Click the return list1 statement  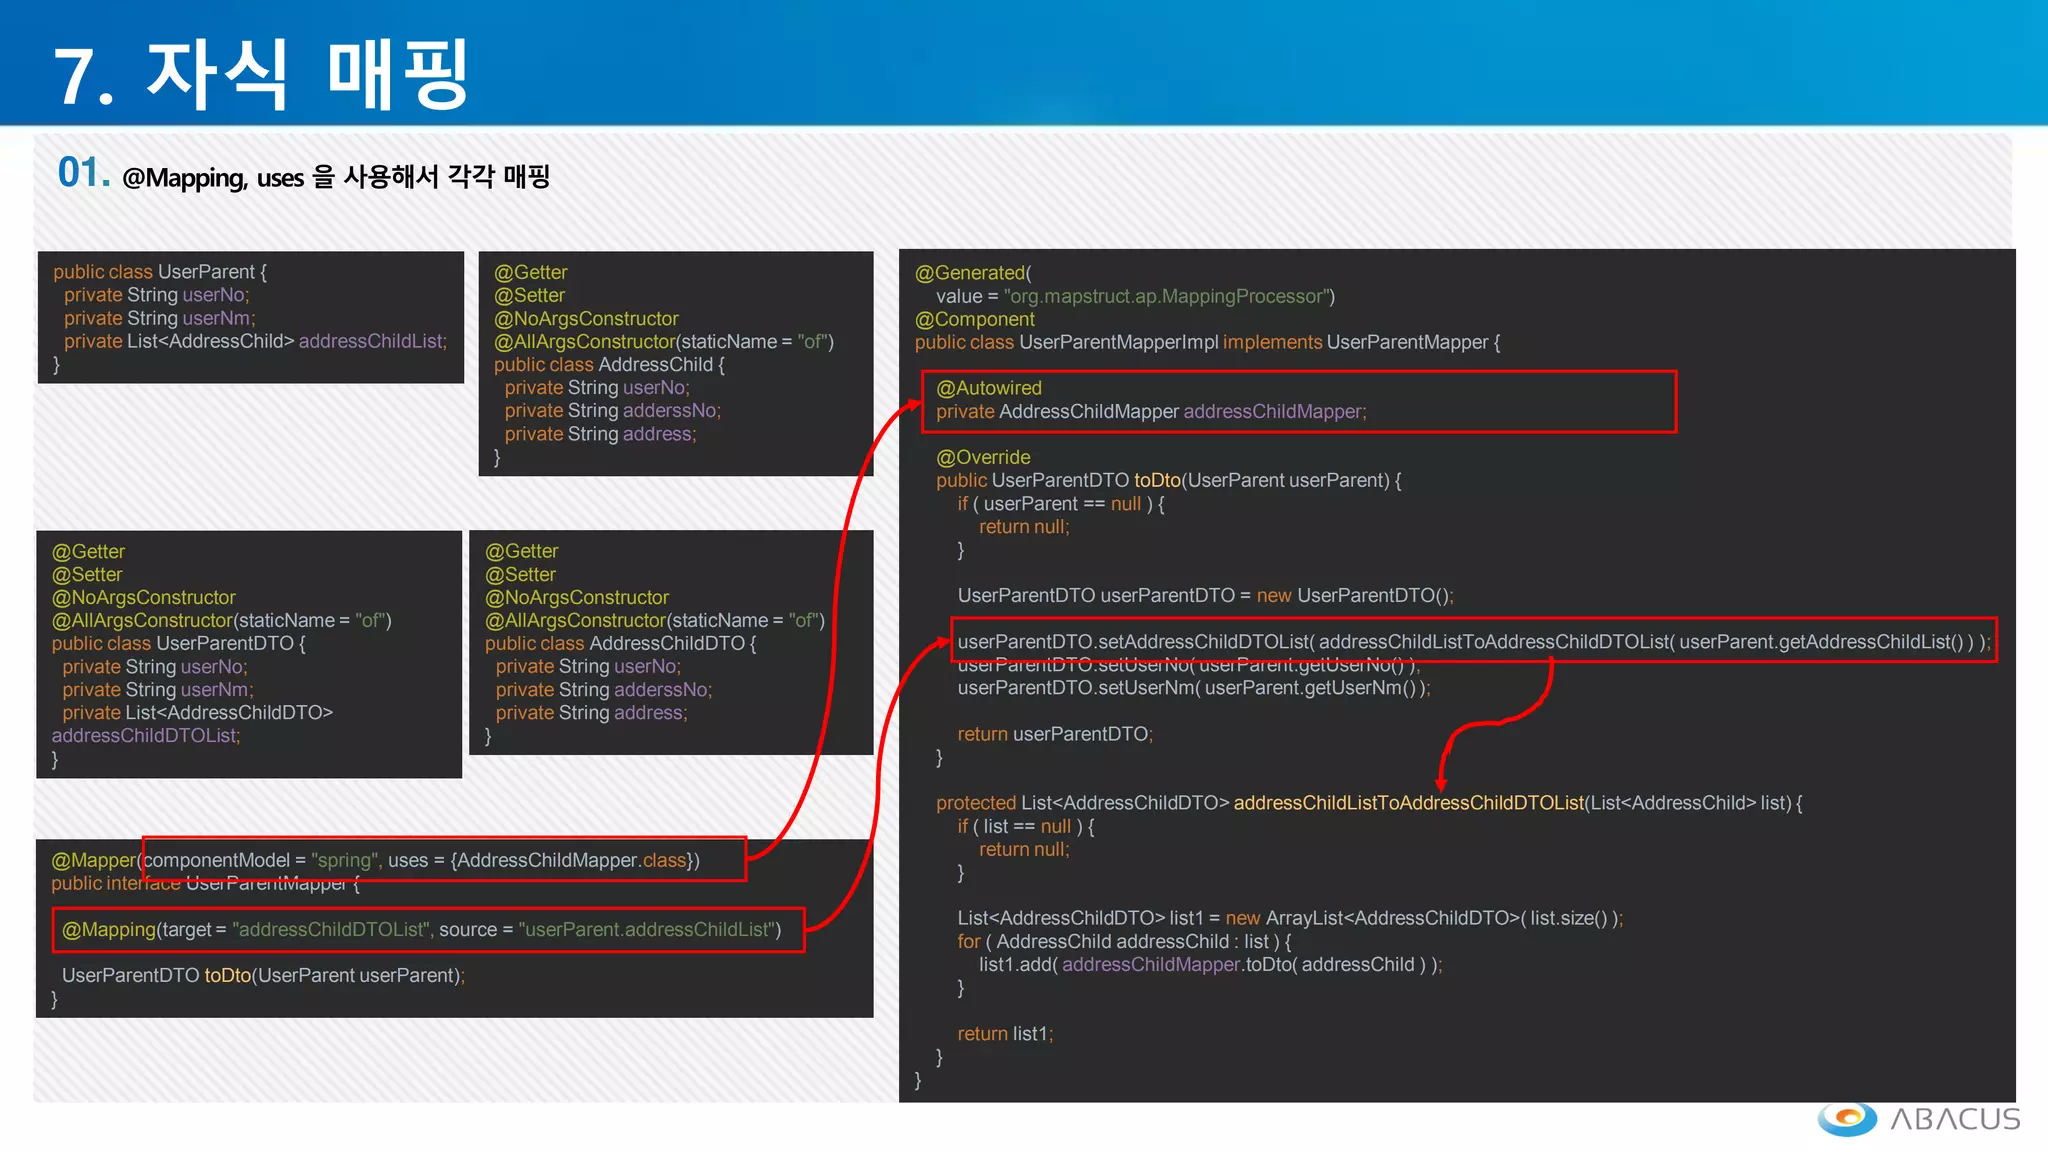pyautogui.click(x=1004, y=1034)
